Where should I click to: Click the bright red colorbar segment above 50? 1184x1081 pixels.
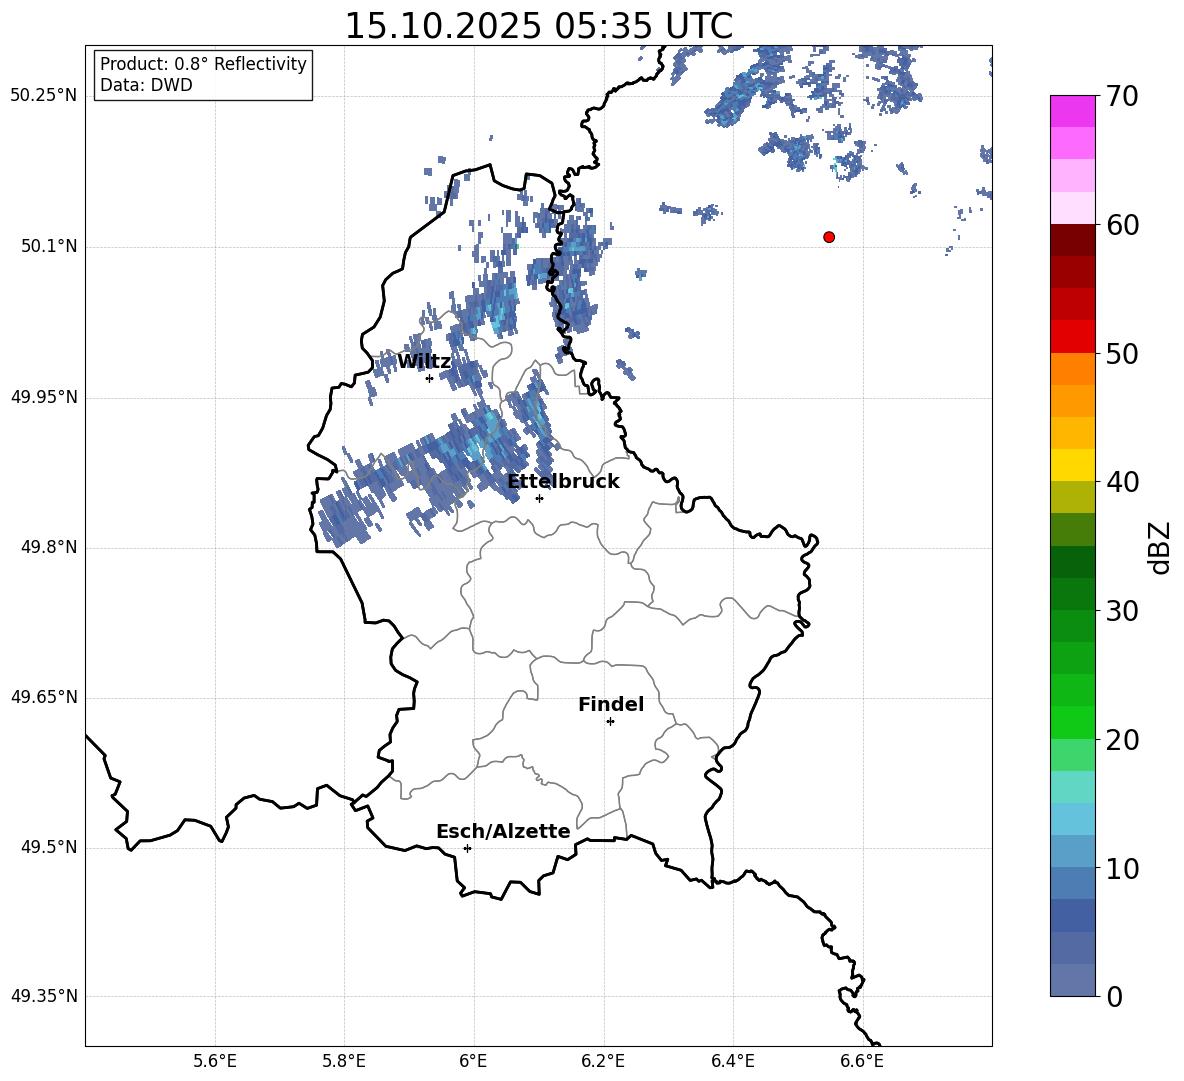point(1072,337)
